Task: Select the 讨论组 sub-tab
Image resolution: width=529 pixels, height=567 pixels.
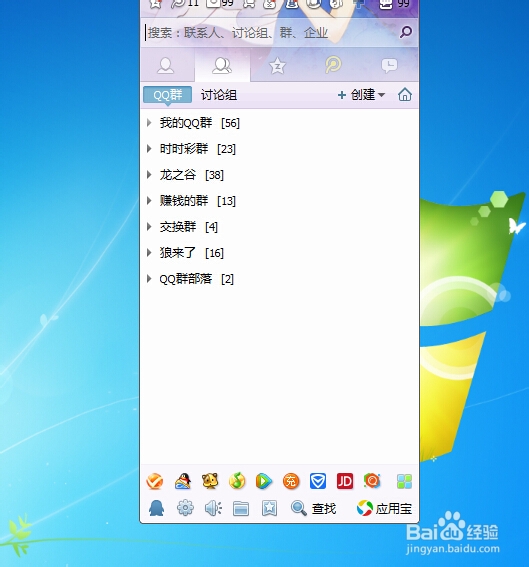Action: (x=219, y=95)
